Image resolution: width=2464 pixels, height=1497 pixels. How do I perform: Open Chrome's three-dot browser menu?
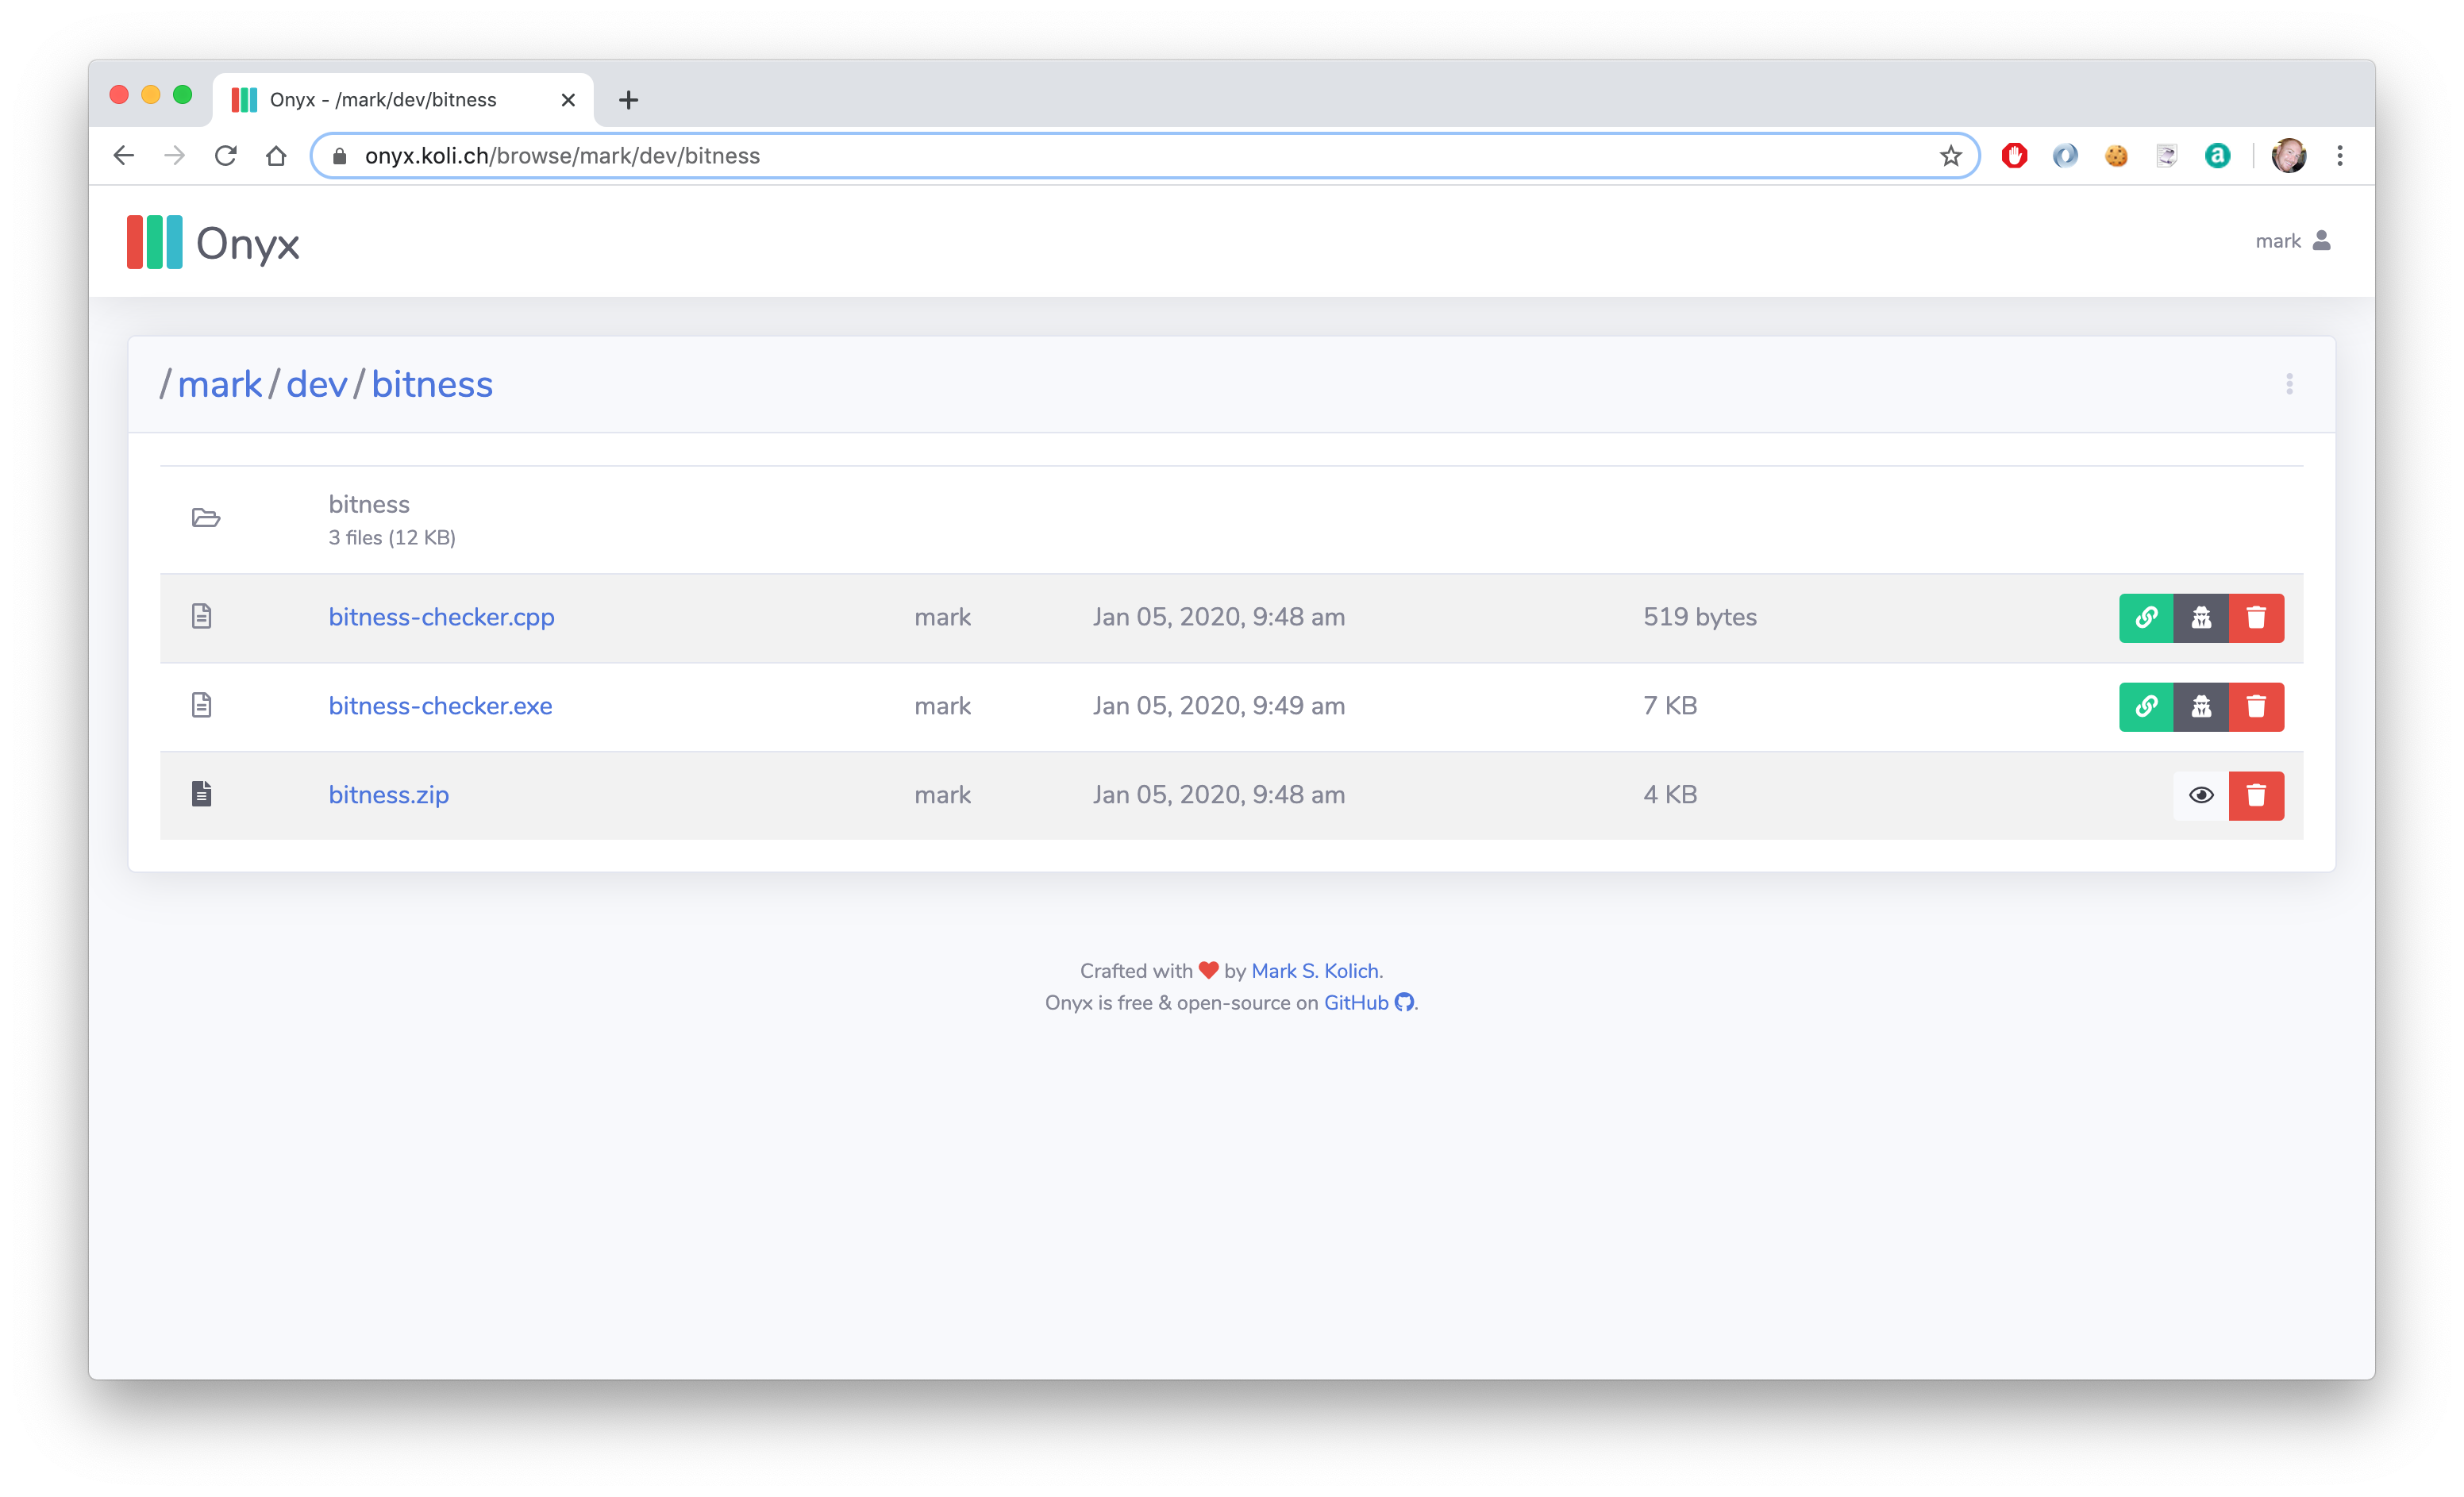(2340, 156)
